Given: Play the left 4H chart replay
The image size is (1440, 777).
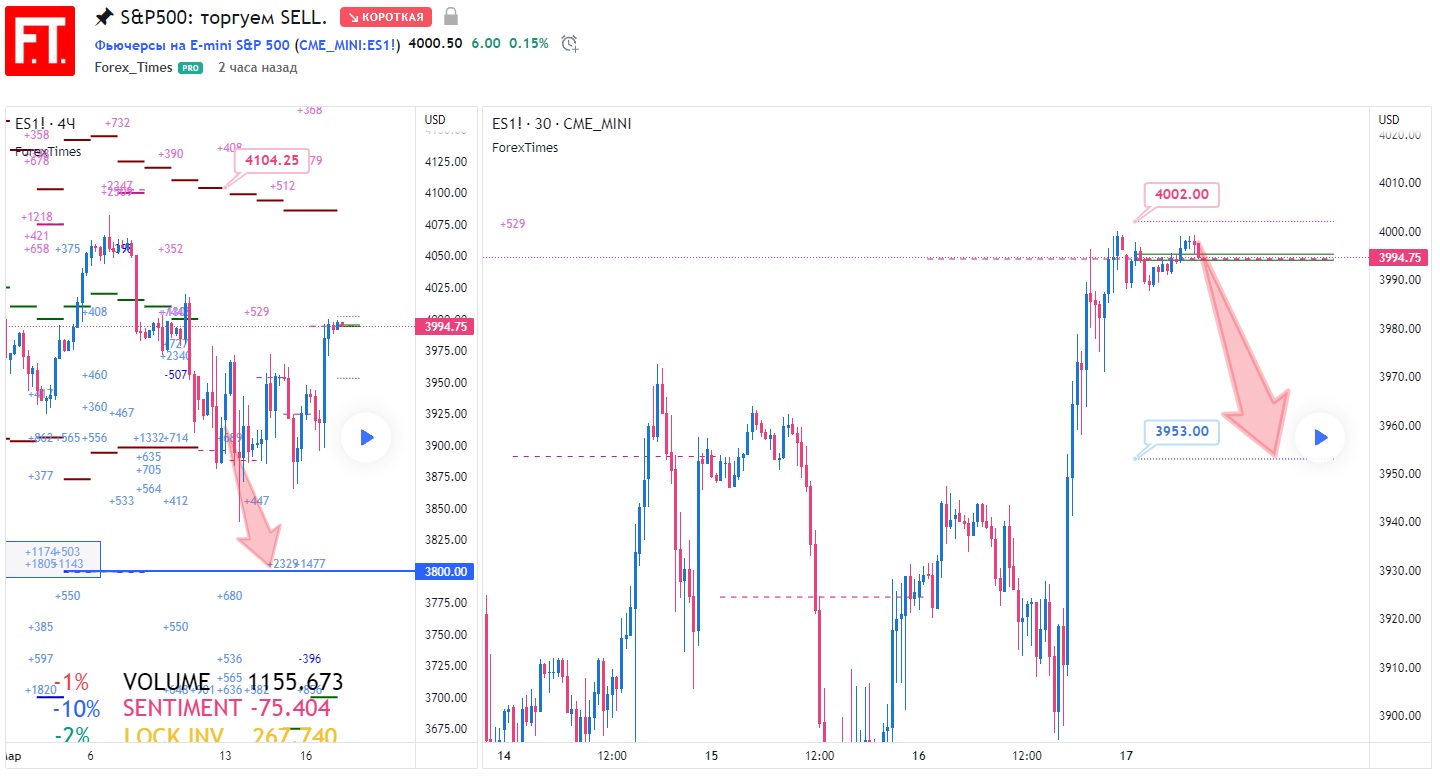Looking at the screenshot, I should (365, 437).
